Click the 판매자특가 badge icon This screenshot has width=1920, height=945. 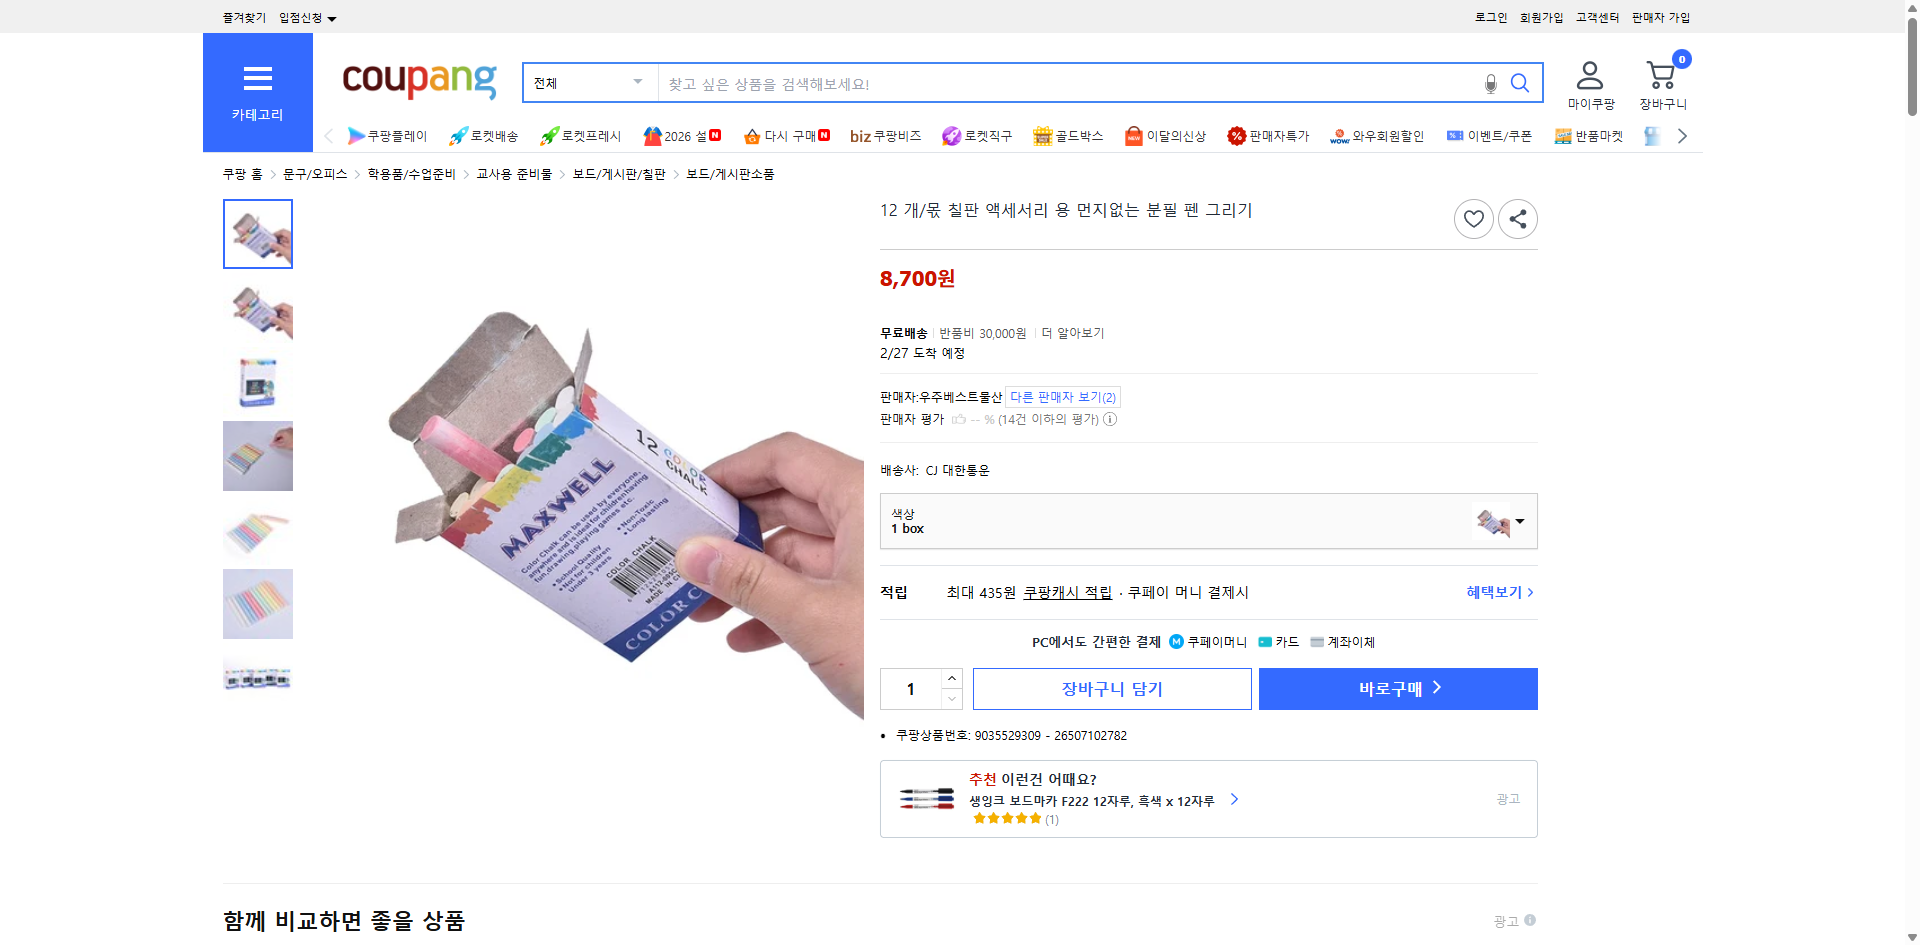click(x=1236, y=136)
